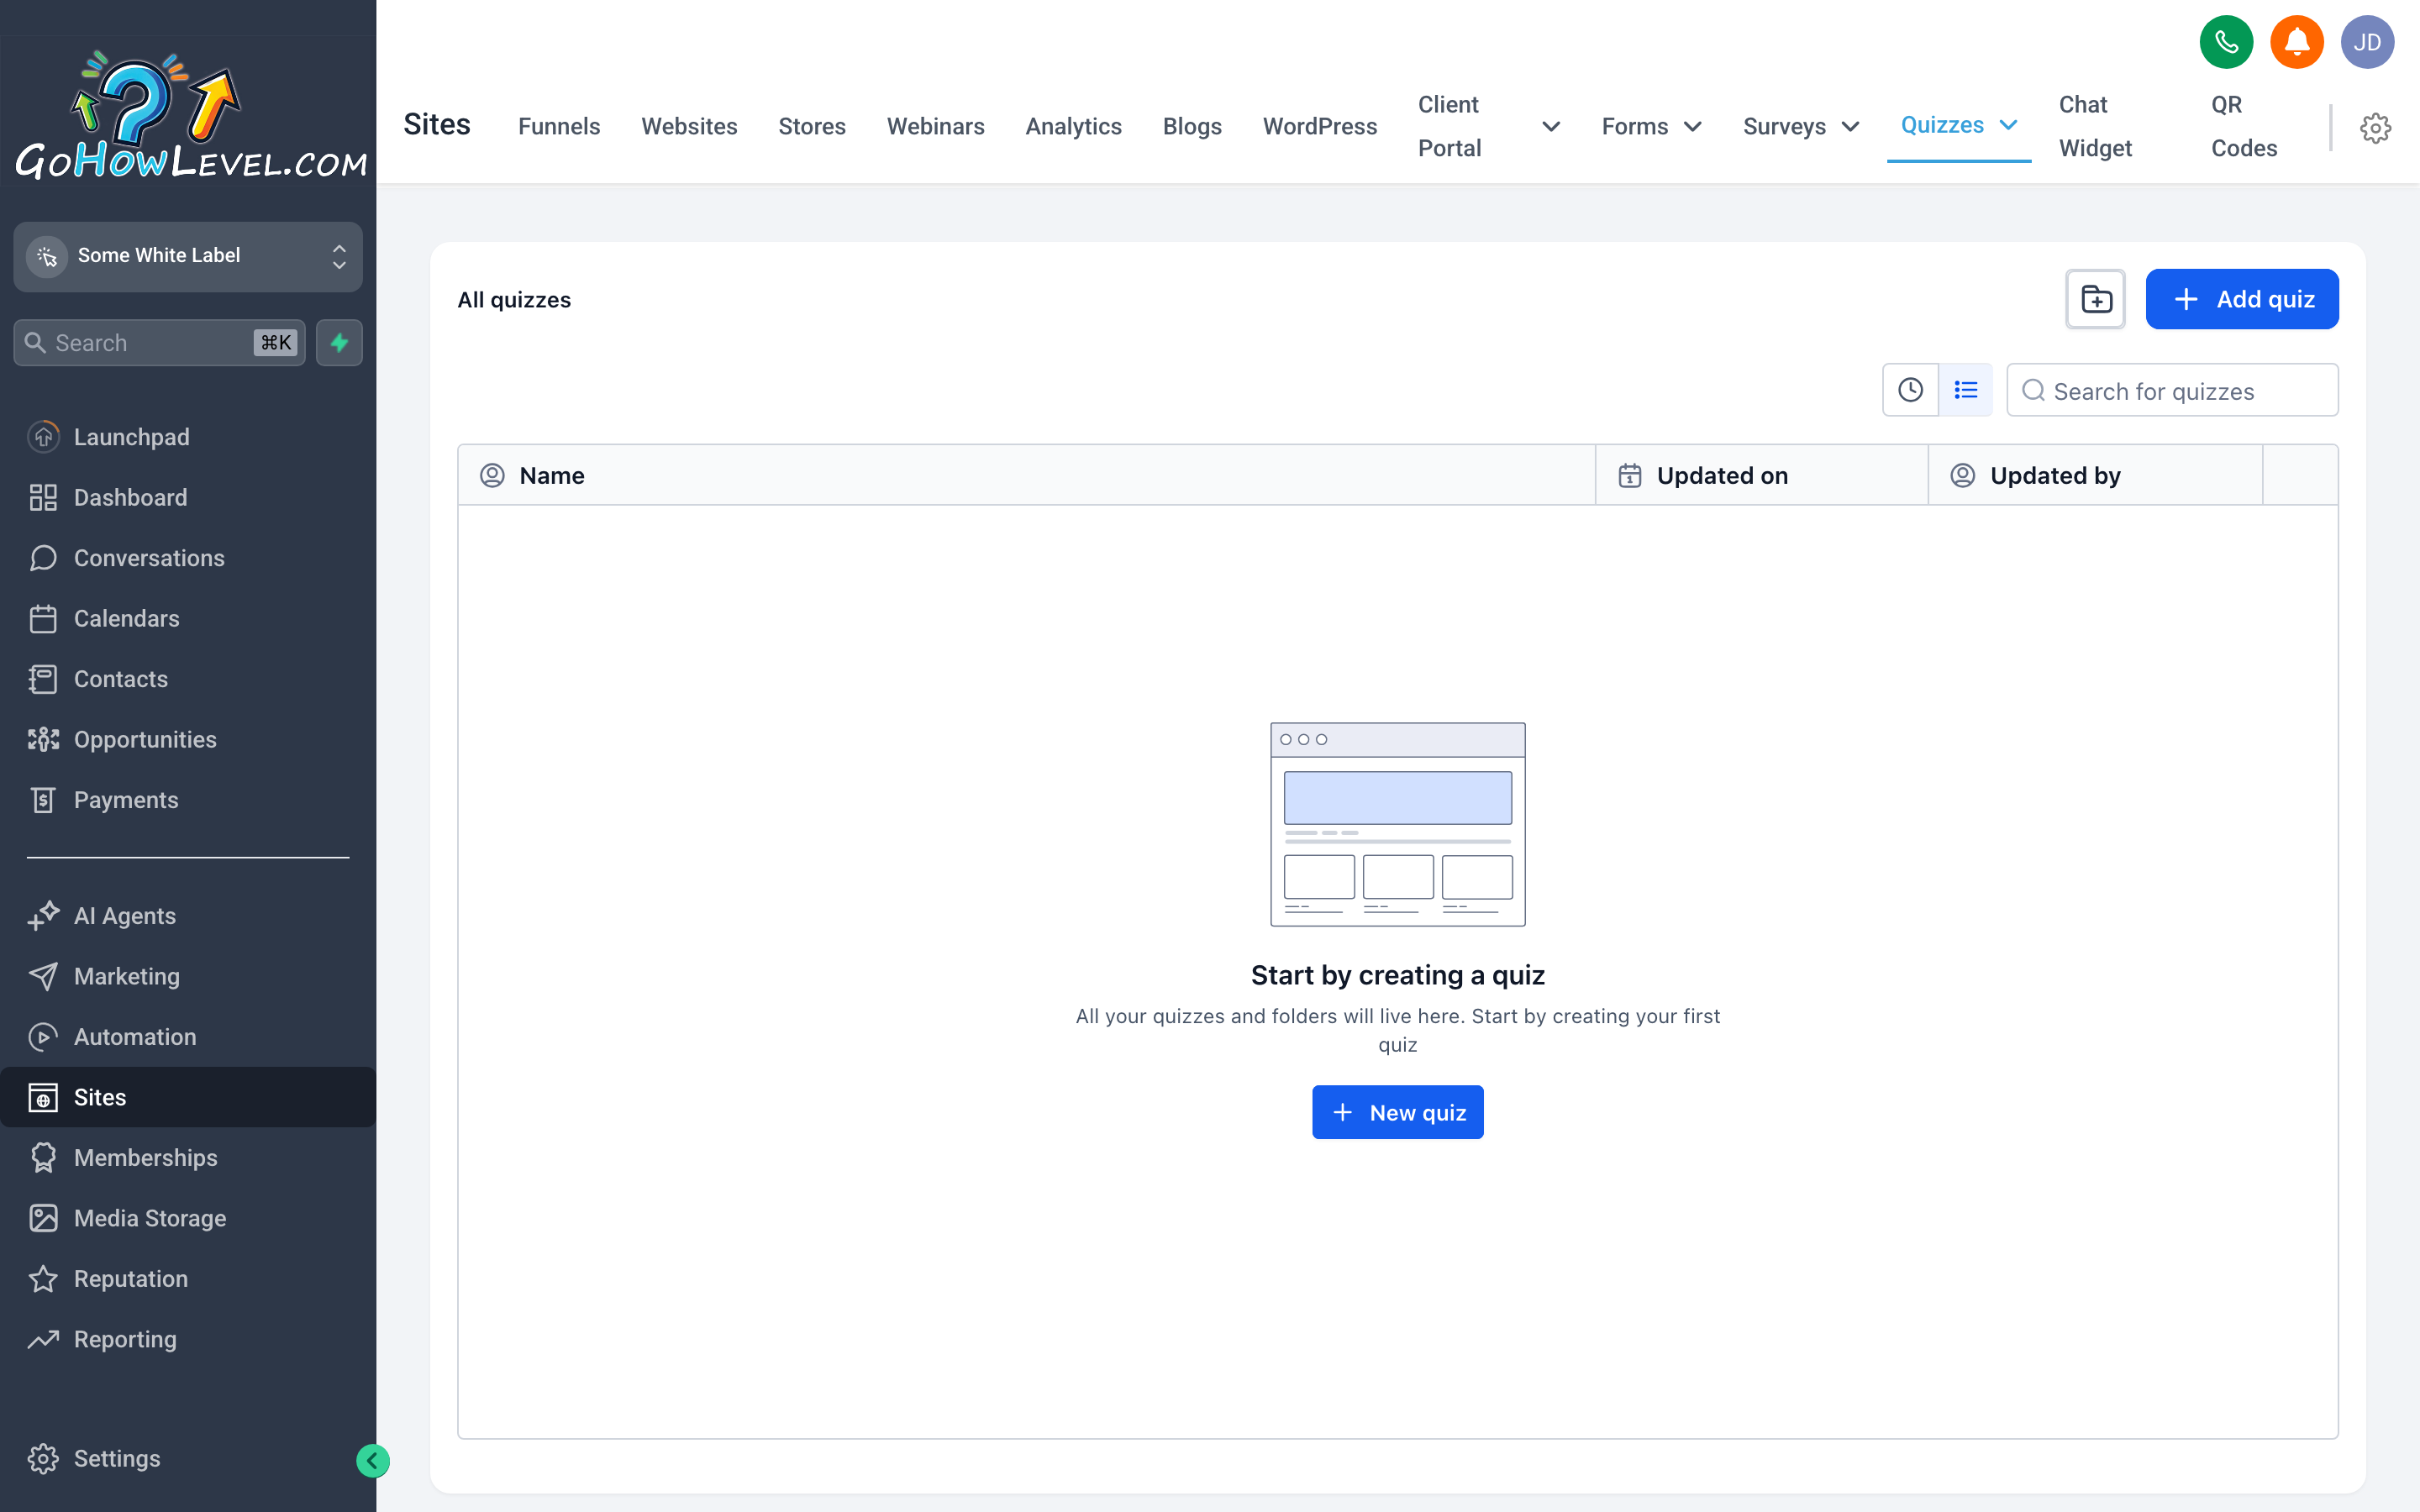Click the Updated by column header
The height and width of the screenshot is (1512, 2420).
pos(2094,475)
